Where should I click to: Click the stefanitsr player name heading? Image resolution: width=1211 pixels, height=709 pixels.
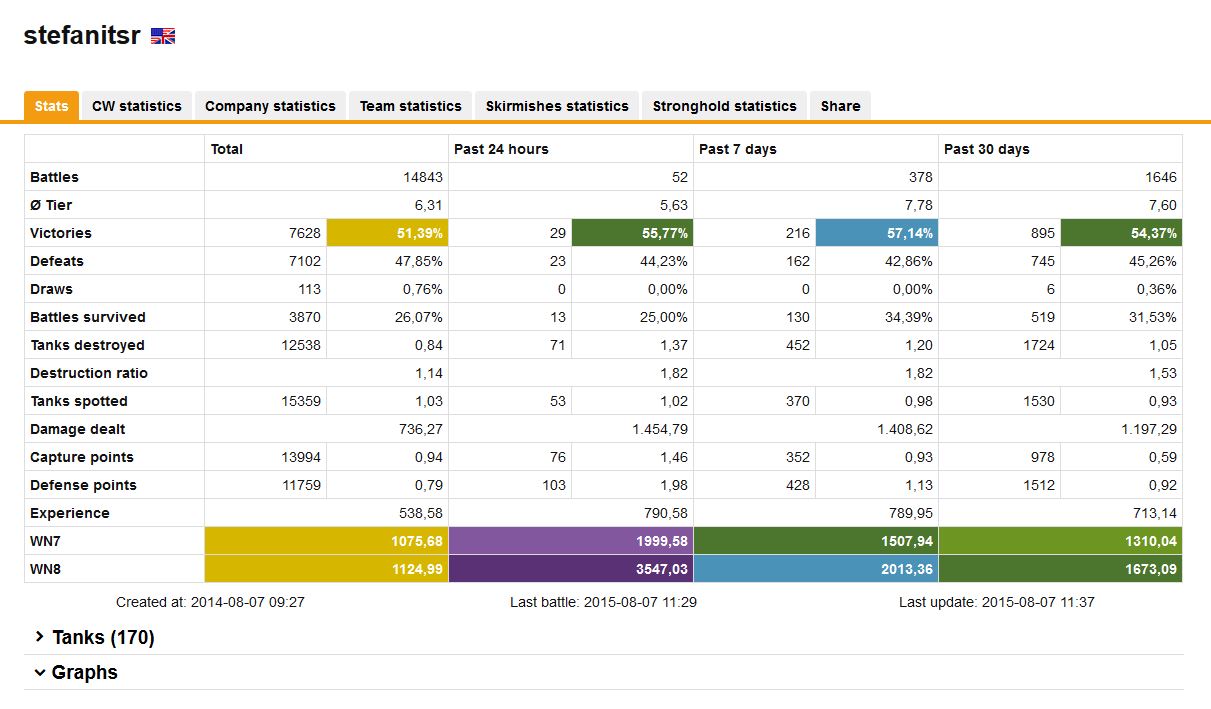click(x=82, y=35)
